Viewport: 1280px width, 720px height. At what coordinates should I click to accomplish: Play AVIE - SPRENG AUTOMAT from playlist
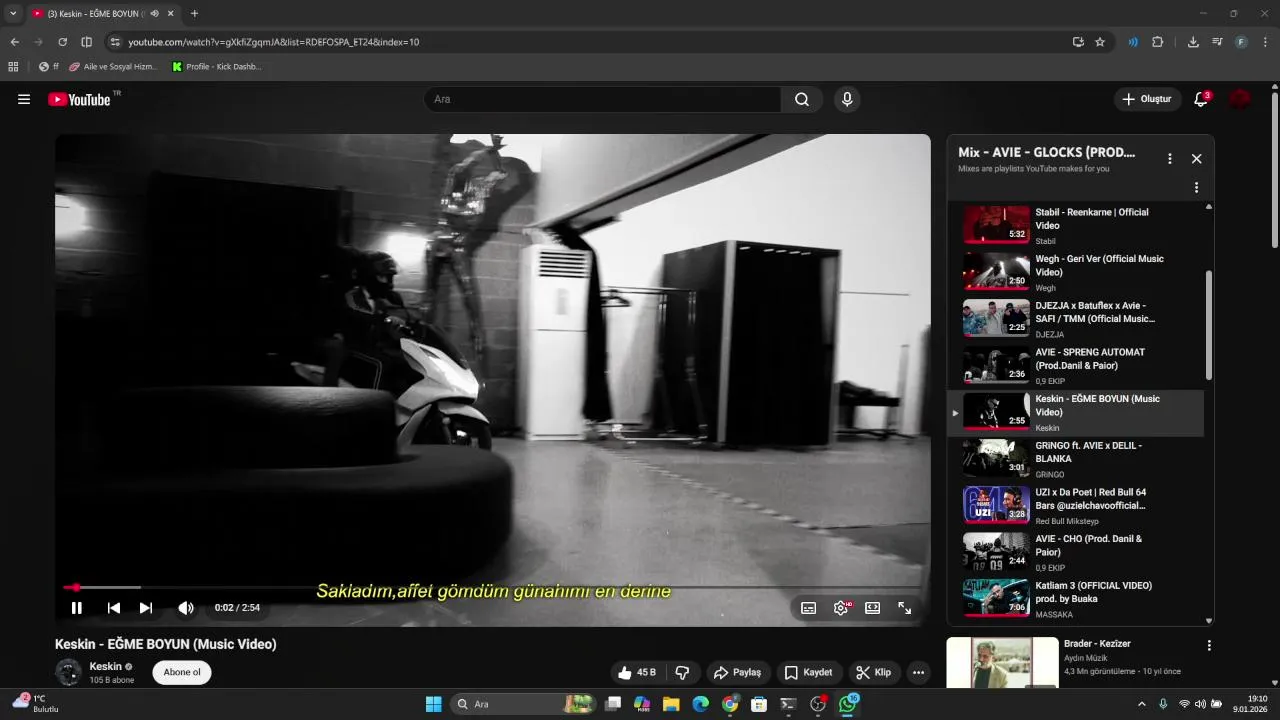point(1075,366)
